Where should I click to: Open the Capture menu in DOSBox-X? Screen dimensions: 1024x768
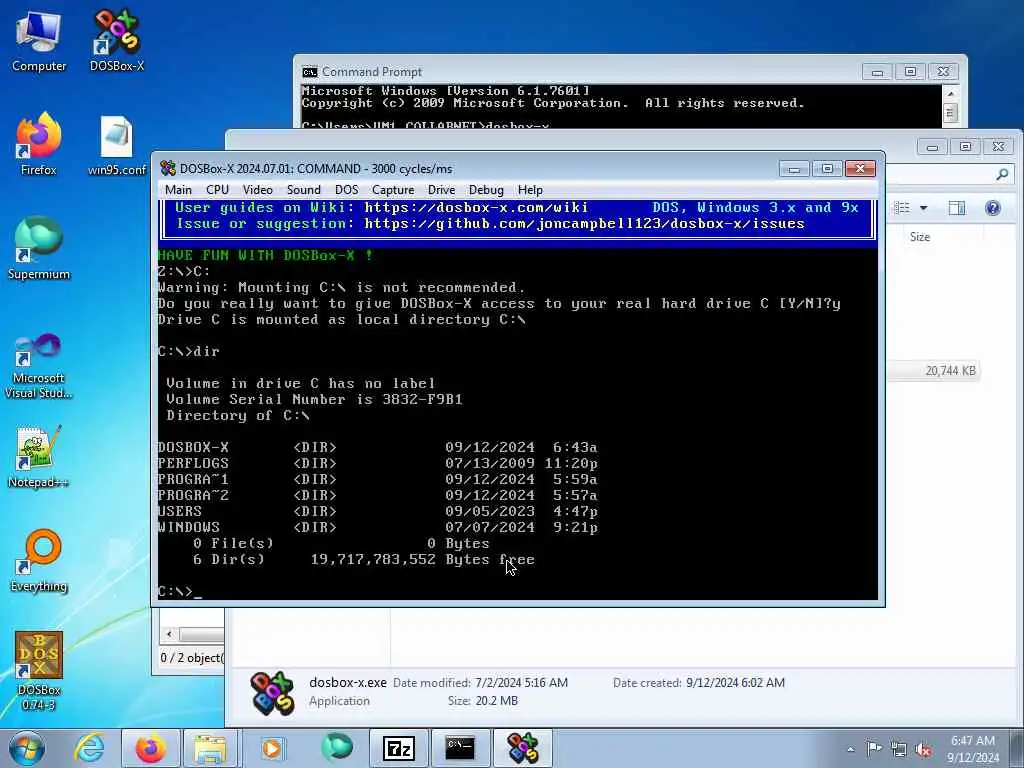pyautogui.click(x=393, y=190)
